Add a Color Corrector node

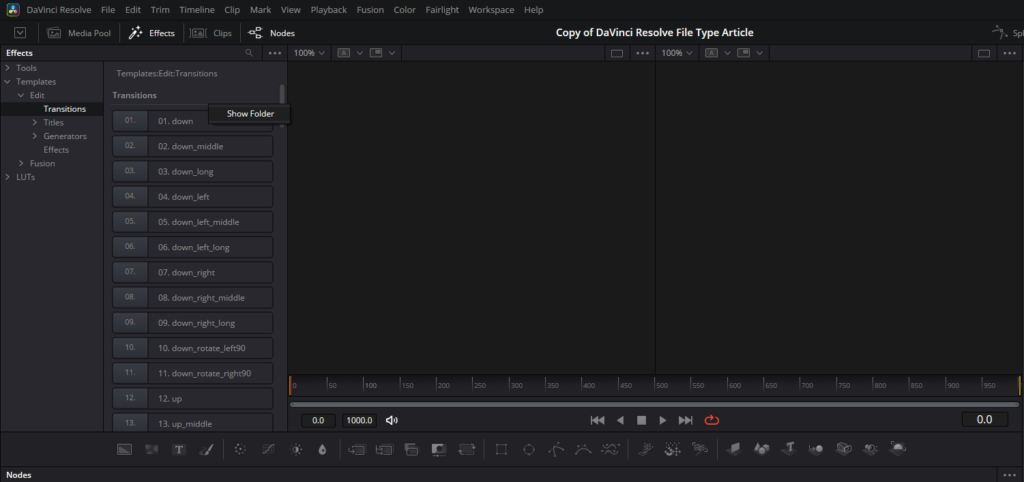click(240, 449)
